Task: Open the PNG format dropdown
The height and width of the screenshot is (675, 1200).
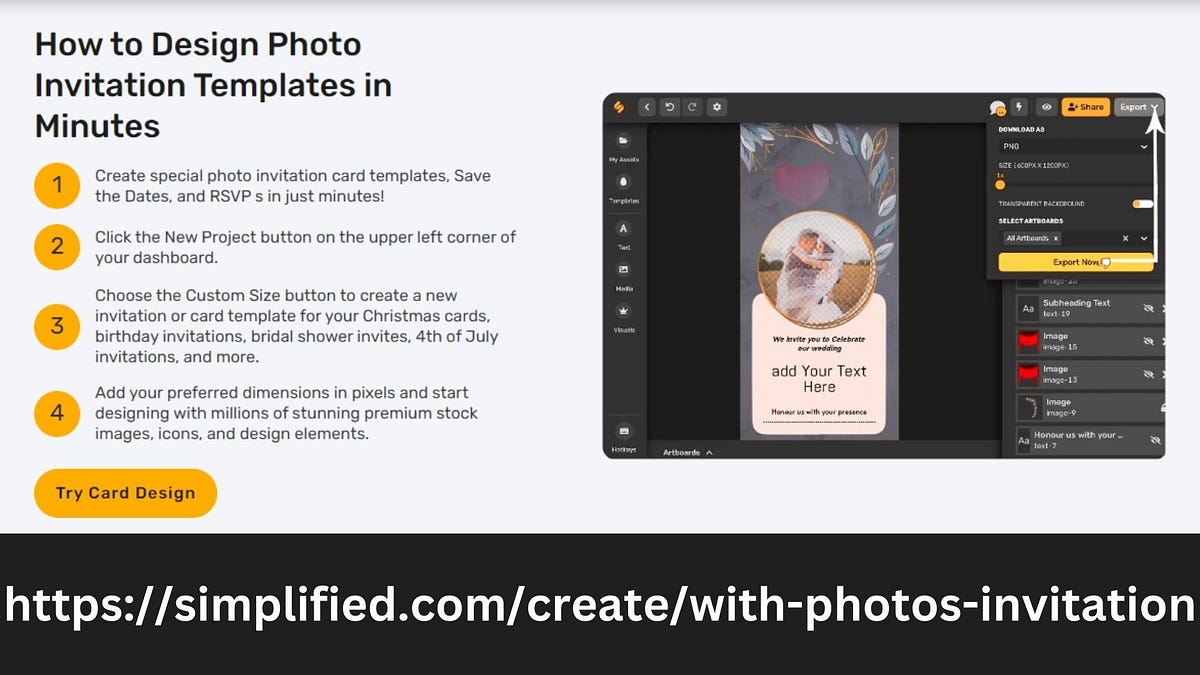Action: 1075,146
